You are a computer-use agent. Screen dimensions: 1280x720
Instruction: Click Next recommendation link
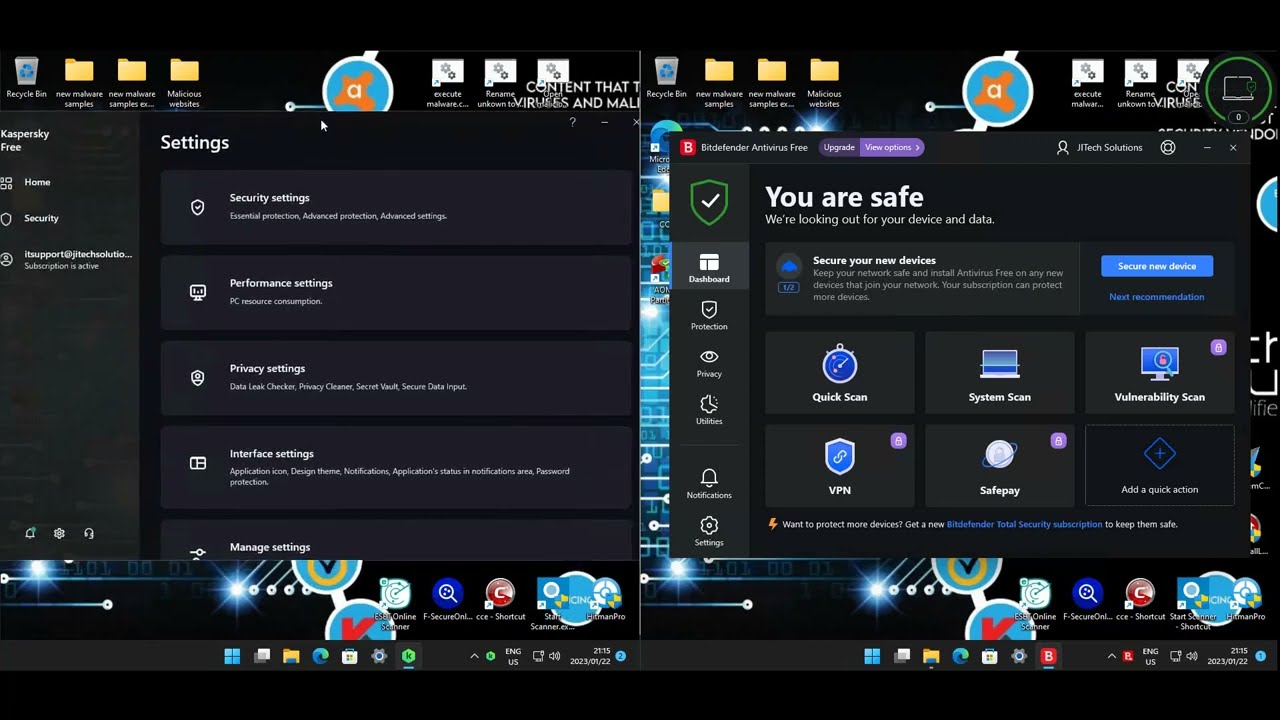1157,297
